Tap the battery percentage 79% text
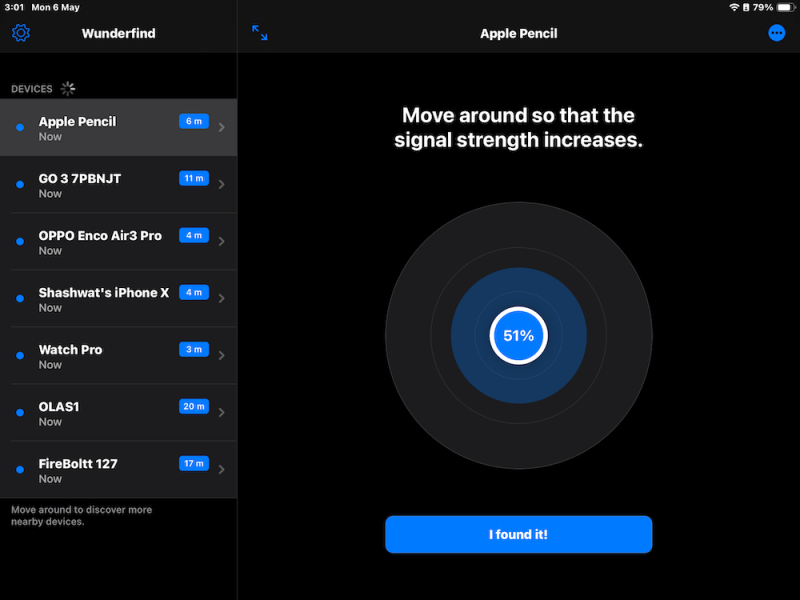 763,7
